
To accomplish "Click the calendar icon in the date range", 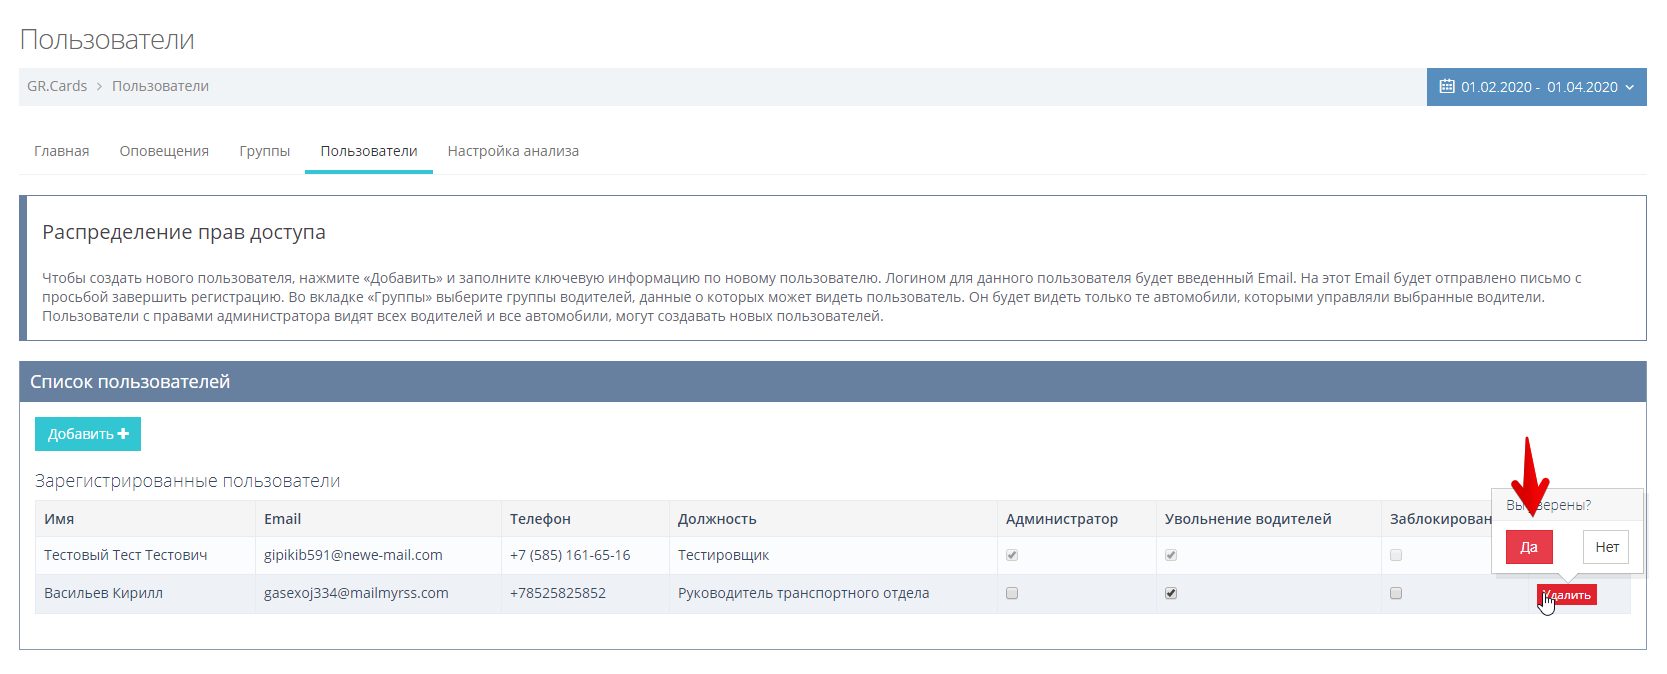I will [x=1446, y=87].
